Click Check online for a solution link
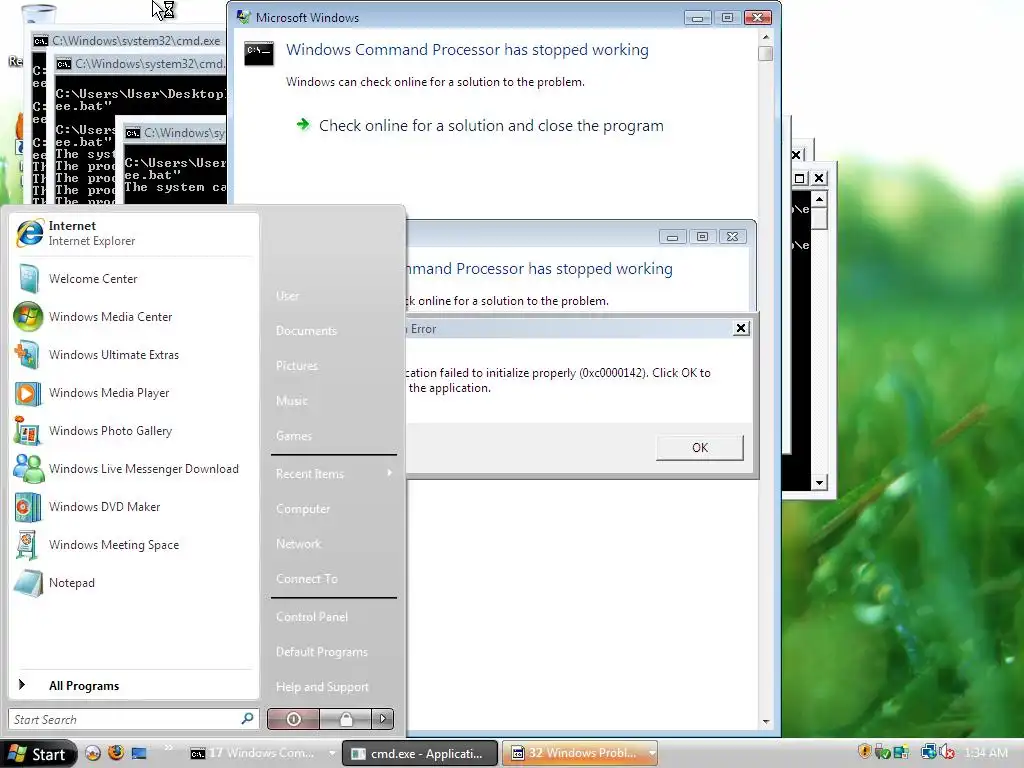This screenshot has height=768, width=1024. click(490, 125)
